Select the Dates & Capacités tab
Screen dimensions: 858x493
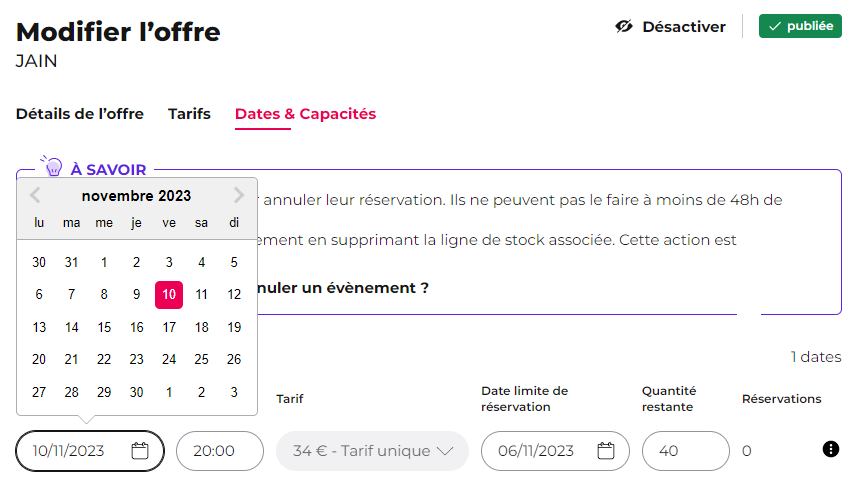coord(305,114)
